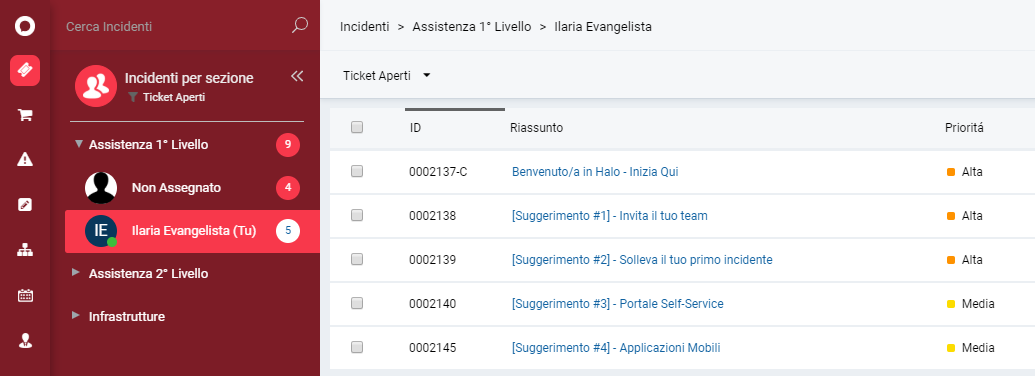The image size is (1035, 376).
Task: Click the search magnifier icon
Action: click(x=300, y=26)
